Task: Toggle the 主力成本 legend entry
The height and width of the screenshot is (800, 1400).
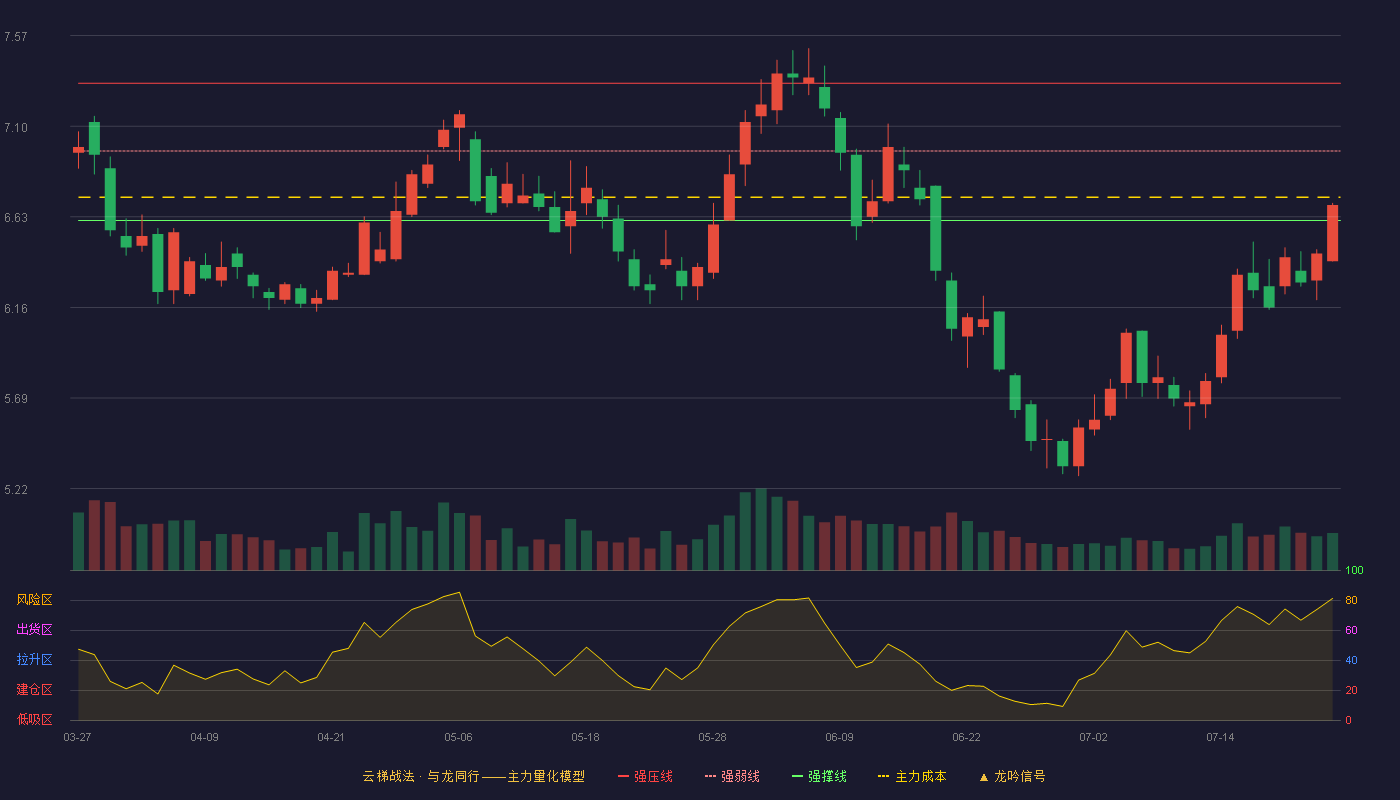Action: (912, 776)
